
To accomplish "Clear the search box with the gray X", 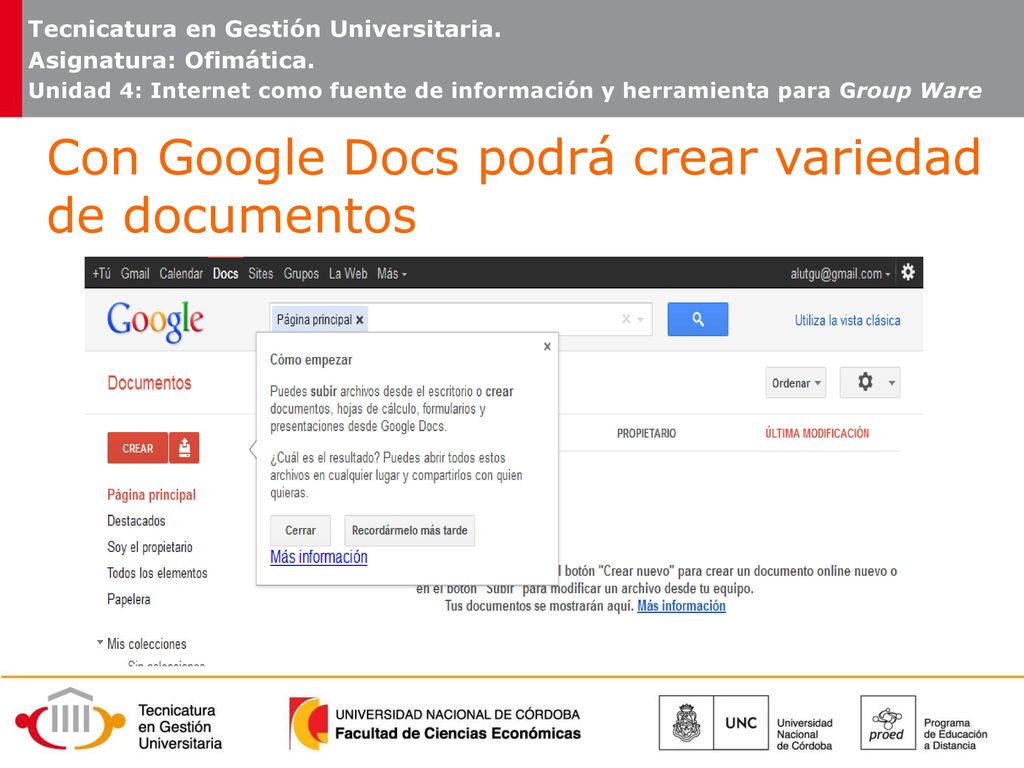I will point(626,319).
